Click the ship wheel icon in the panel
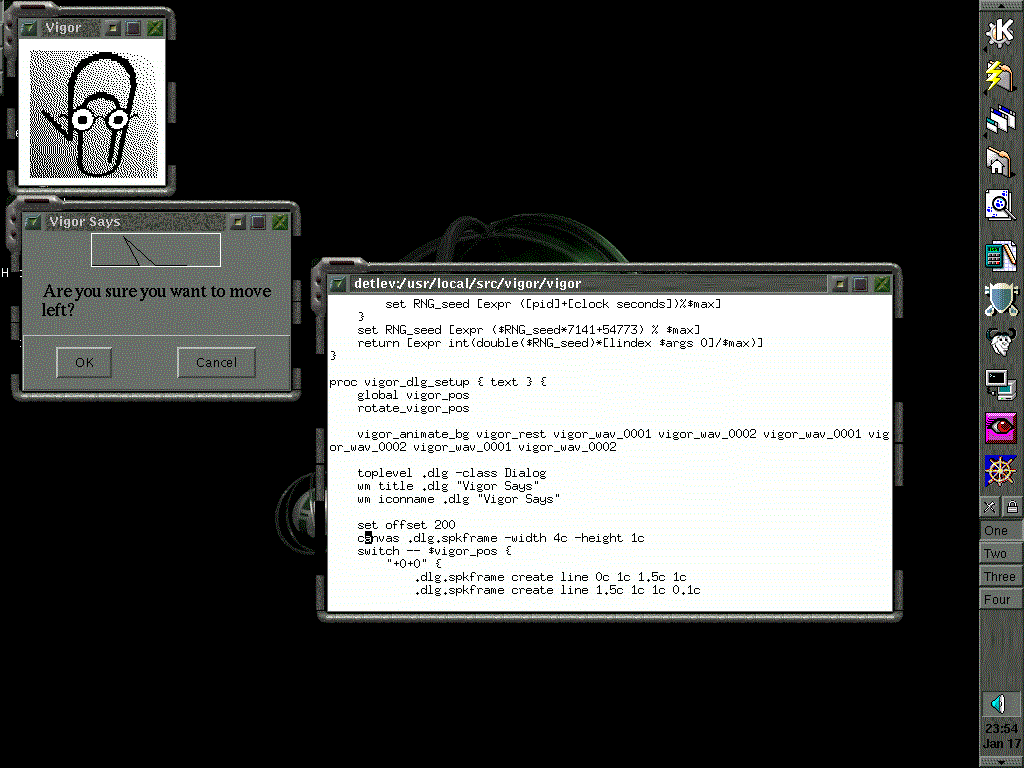Image resolution: width=1024 pixels, height=768 pixels. click(x=1000, y=469)
